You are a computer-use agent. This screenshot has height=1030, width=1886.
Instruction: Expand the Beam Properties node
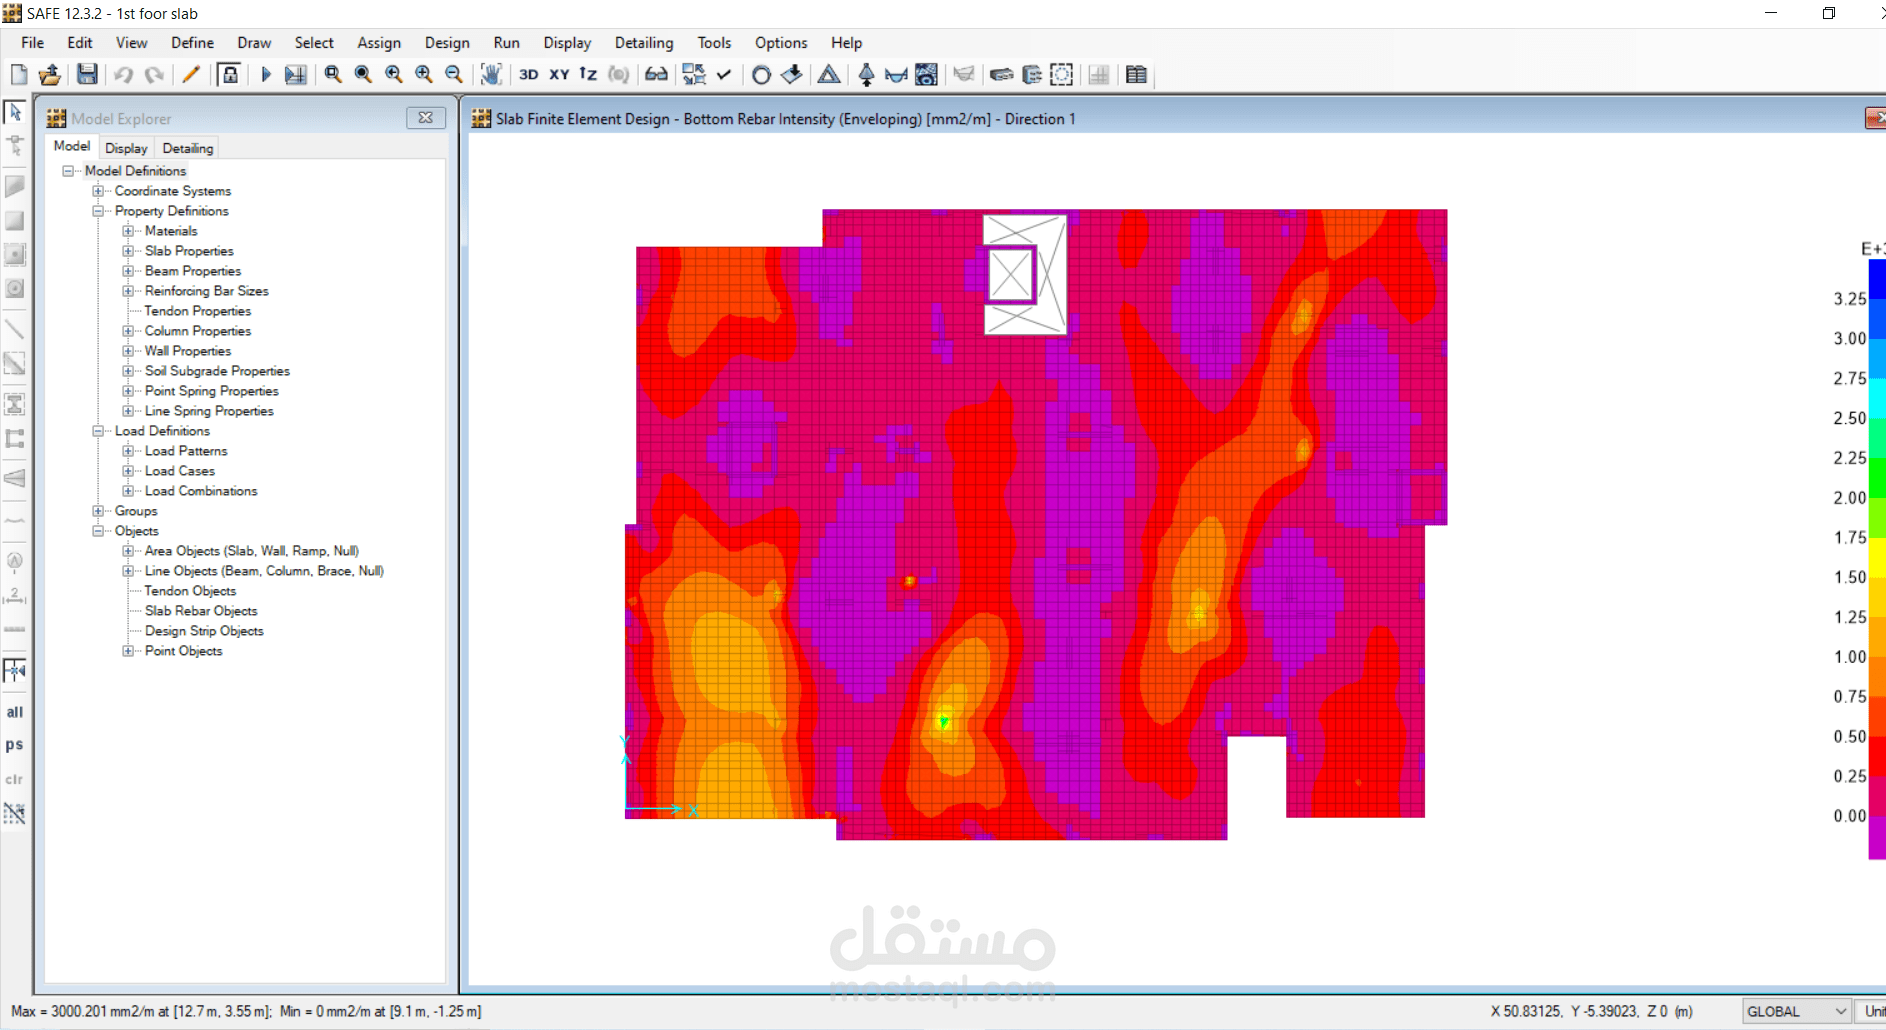[x=128, y=271]
